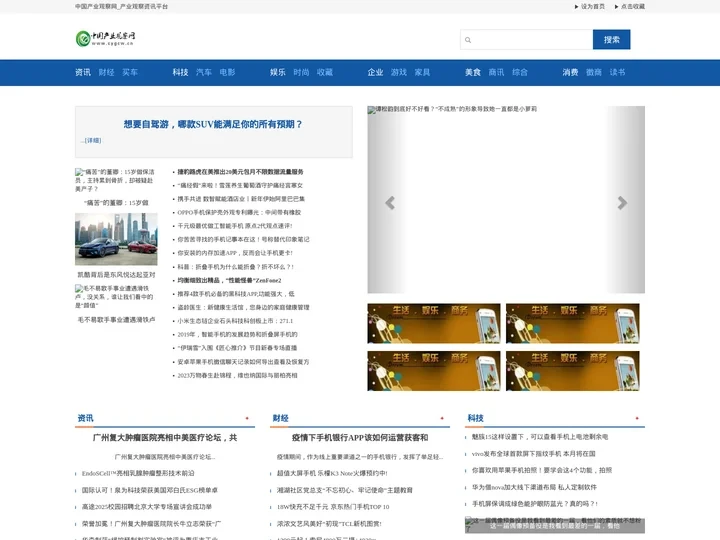Open 电影 in the navigation bar
720x540 pixels.
(227, 72)
